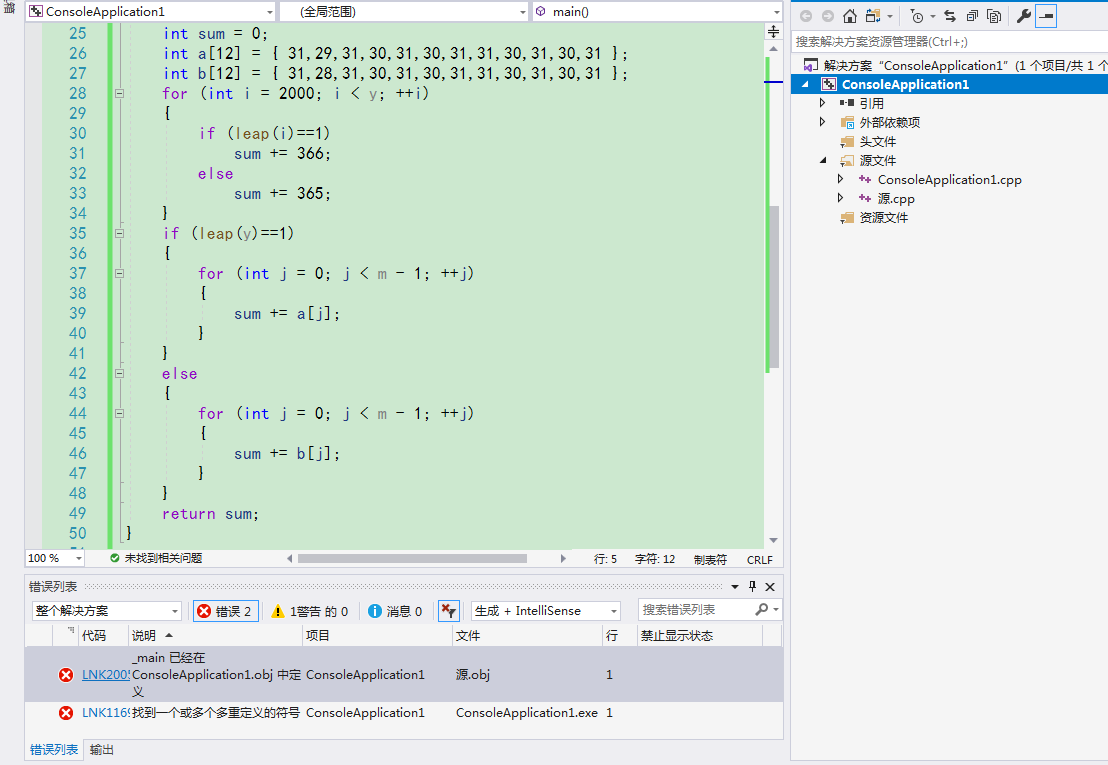Toggle the 消息 0 messages filter
Image resolution: width=1108 pixels, height=765 pixels.
pyautogui.click(x=395, y=611)
